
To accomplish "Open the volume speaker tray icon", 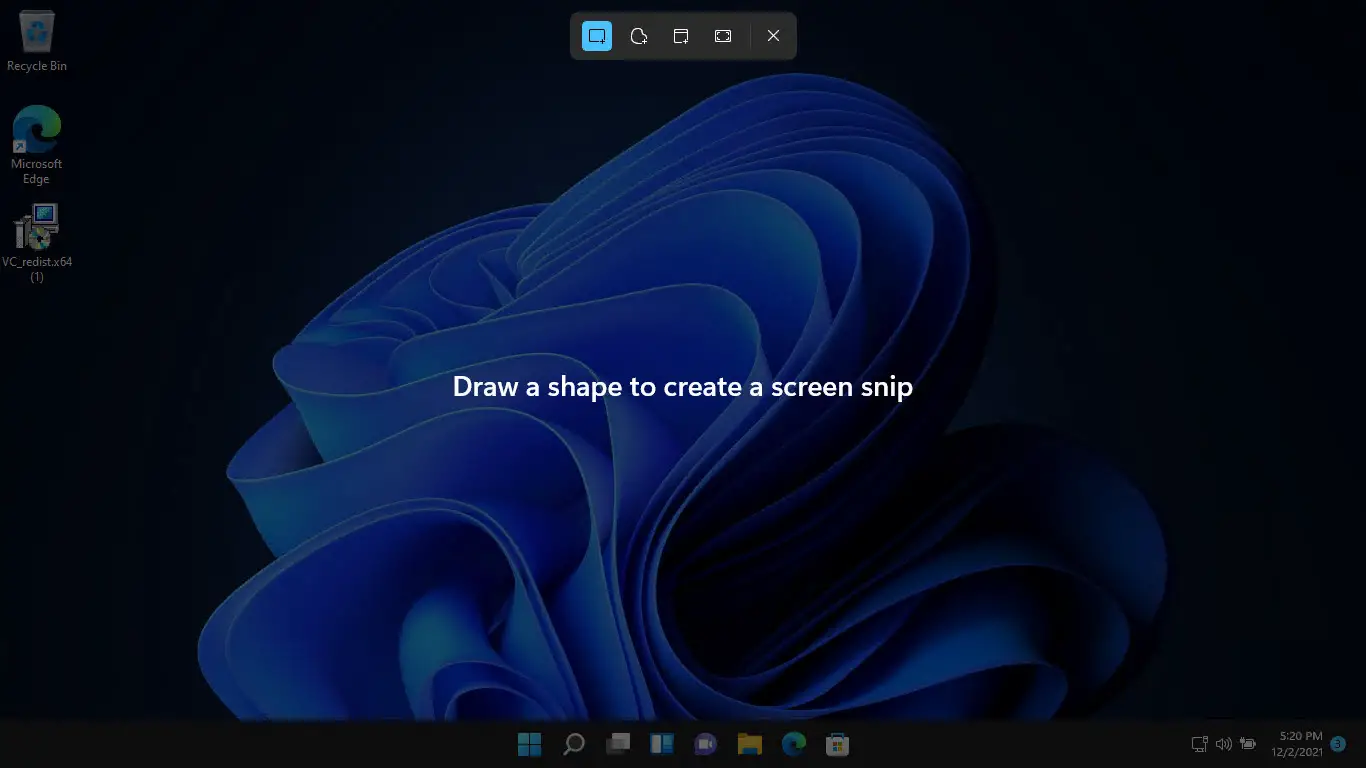I will click(1223, 744).
